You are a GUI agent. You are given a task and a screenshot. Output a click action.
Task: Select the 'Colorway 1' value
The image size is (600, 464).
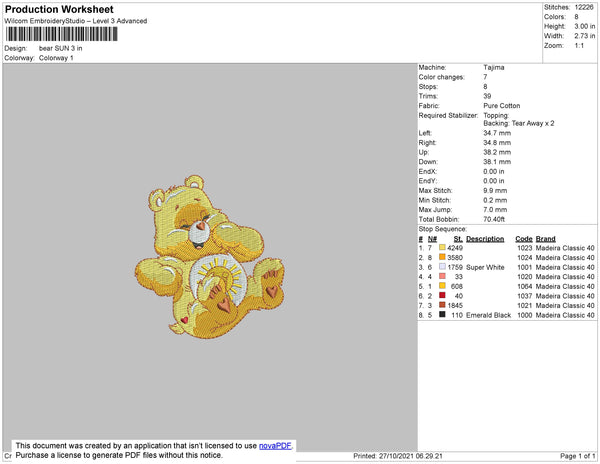click(x=56, y=58)
